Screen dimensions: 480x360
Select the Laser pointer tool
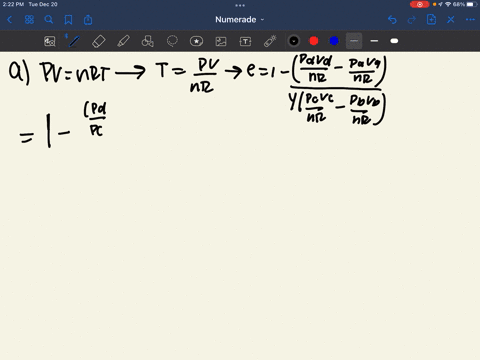point(270,41)
